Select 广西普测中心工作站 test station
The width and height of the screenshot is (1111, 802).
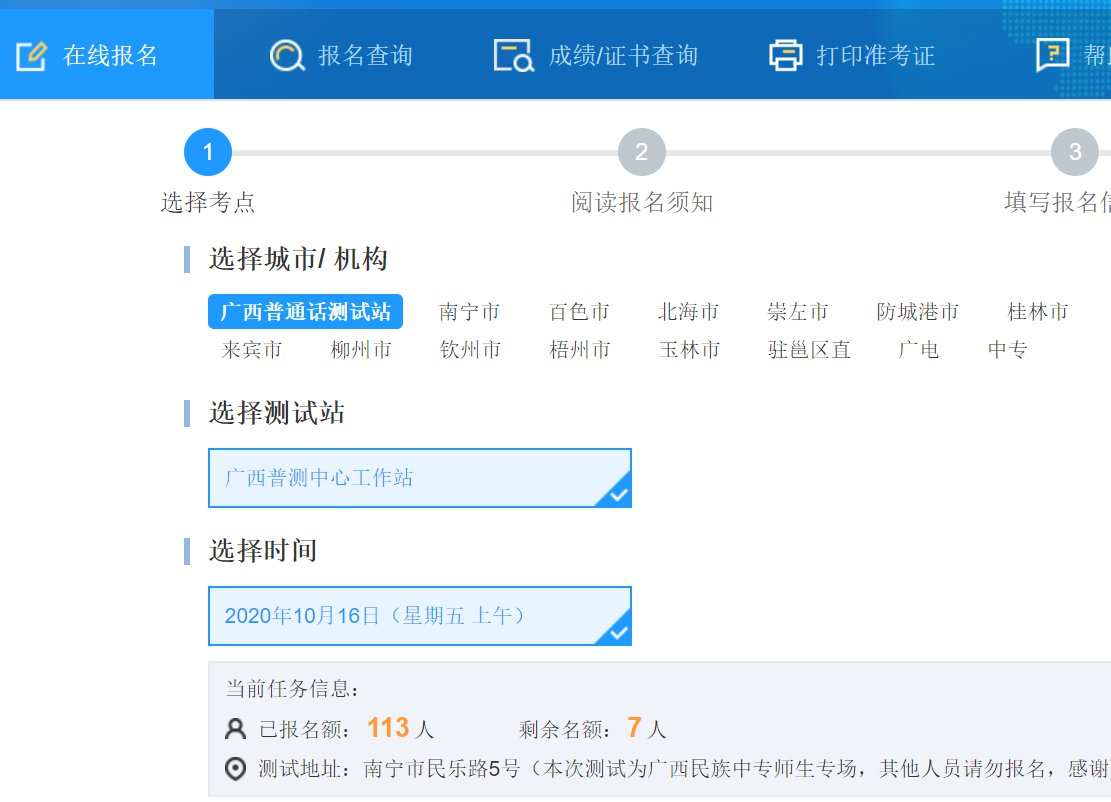coord(419,478)
